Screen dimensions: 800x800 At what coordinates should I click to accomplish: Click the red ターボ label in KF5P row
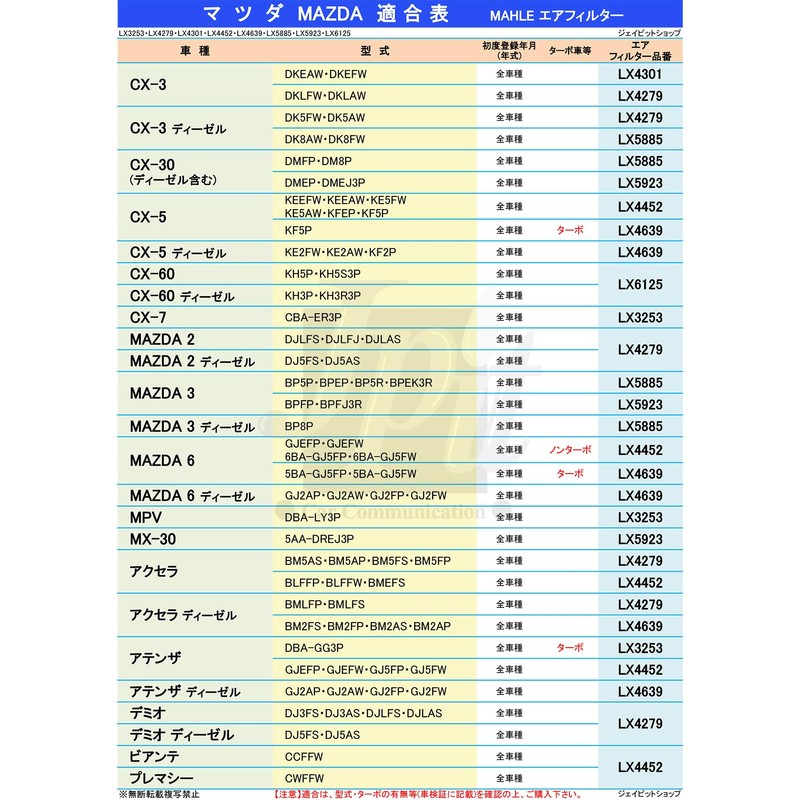point(570,230)
